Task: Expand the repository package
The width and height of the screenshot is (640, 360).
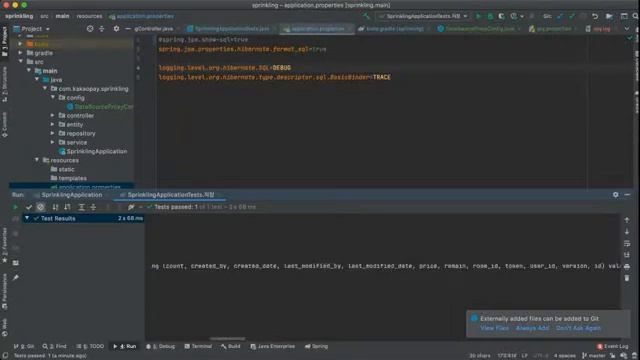Action: (53, 133)
